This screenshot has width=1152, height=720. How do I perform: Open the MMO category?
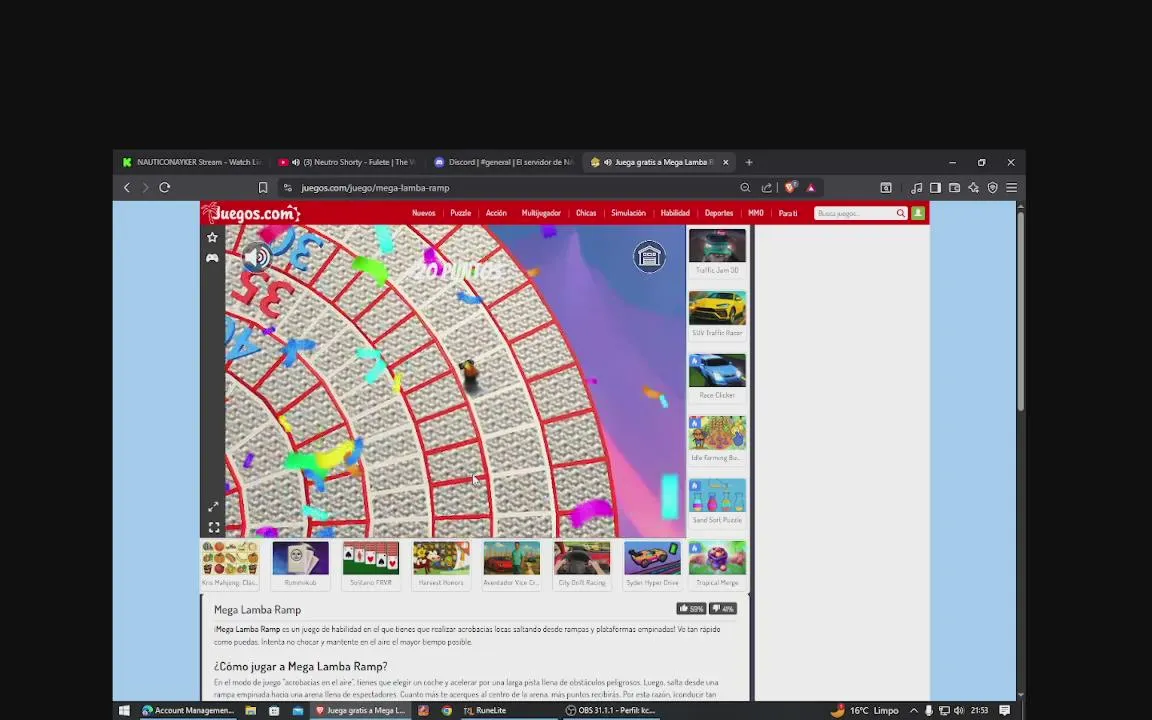point(755,213)
